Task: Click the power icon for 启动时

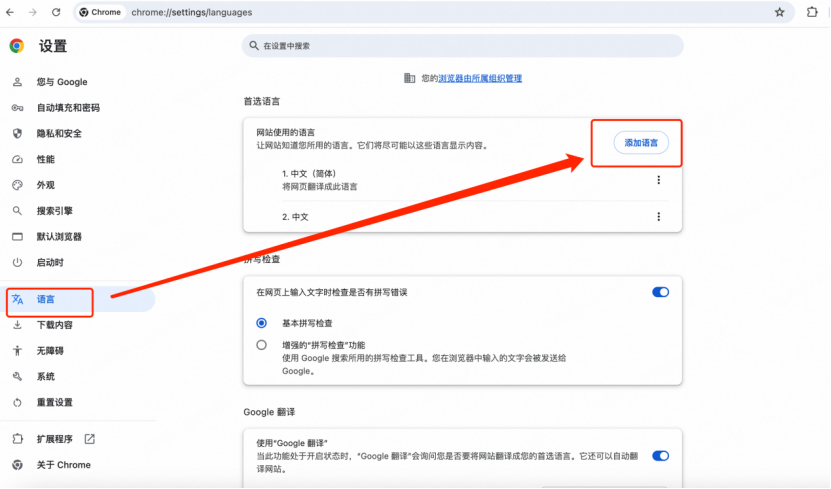Action: [17, 262]
